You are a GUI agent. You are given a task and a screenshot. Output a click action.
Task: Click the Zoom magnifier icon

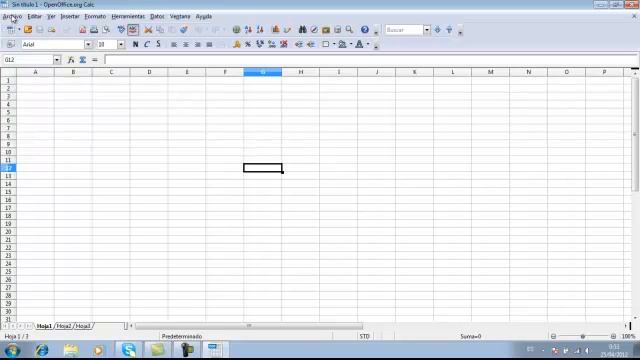coord(349,30)
